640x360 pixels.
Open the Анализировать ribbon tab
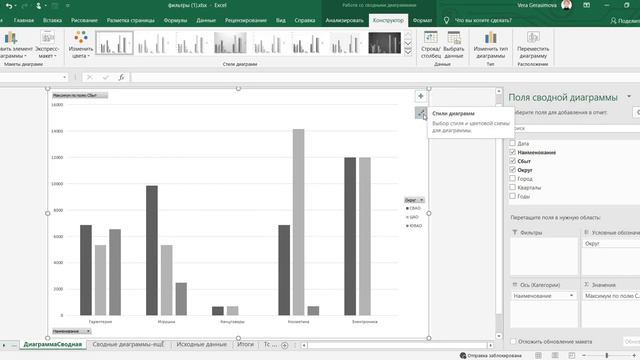coord(344,20)
